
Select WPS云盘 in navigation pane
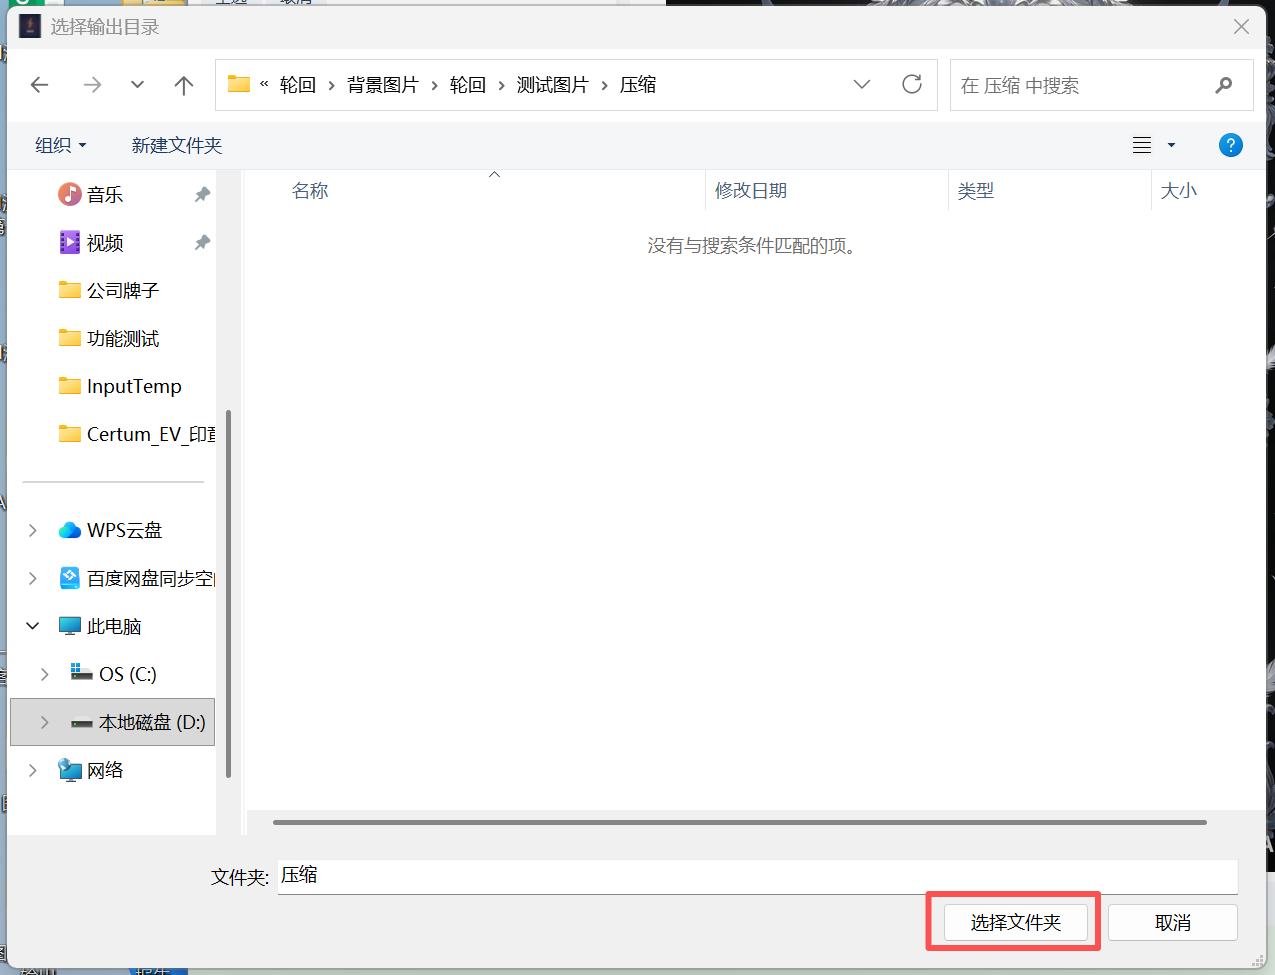tap(124, 530)
